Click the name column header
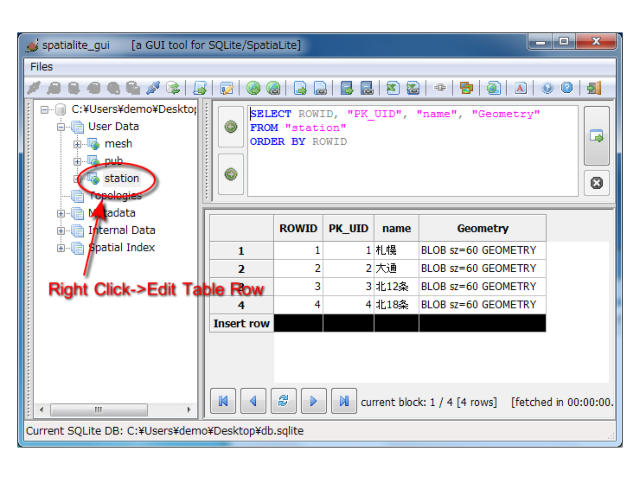 396,228
